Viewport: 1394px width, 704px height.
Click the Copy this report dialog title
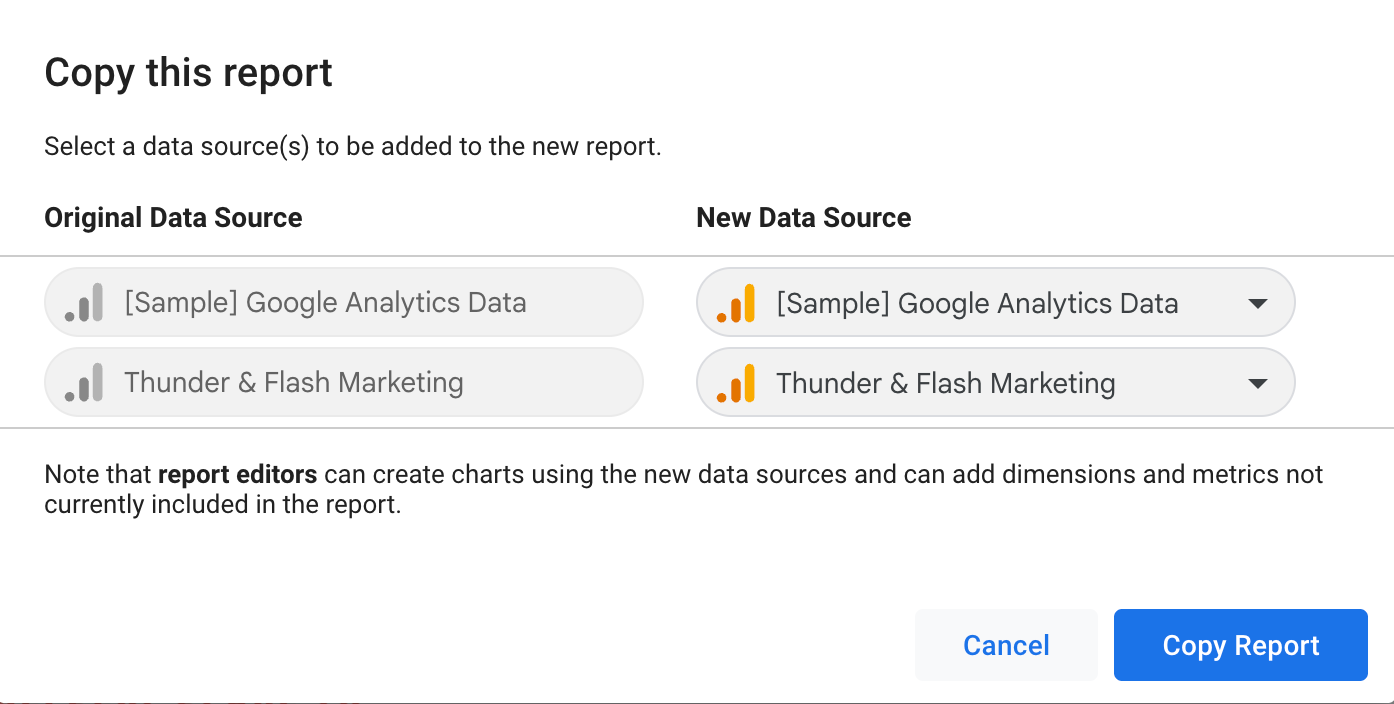click(x=189, y=73)
